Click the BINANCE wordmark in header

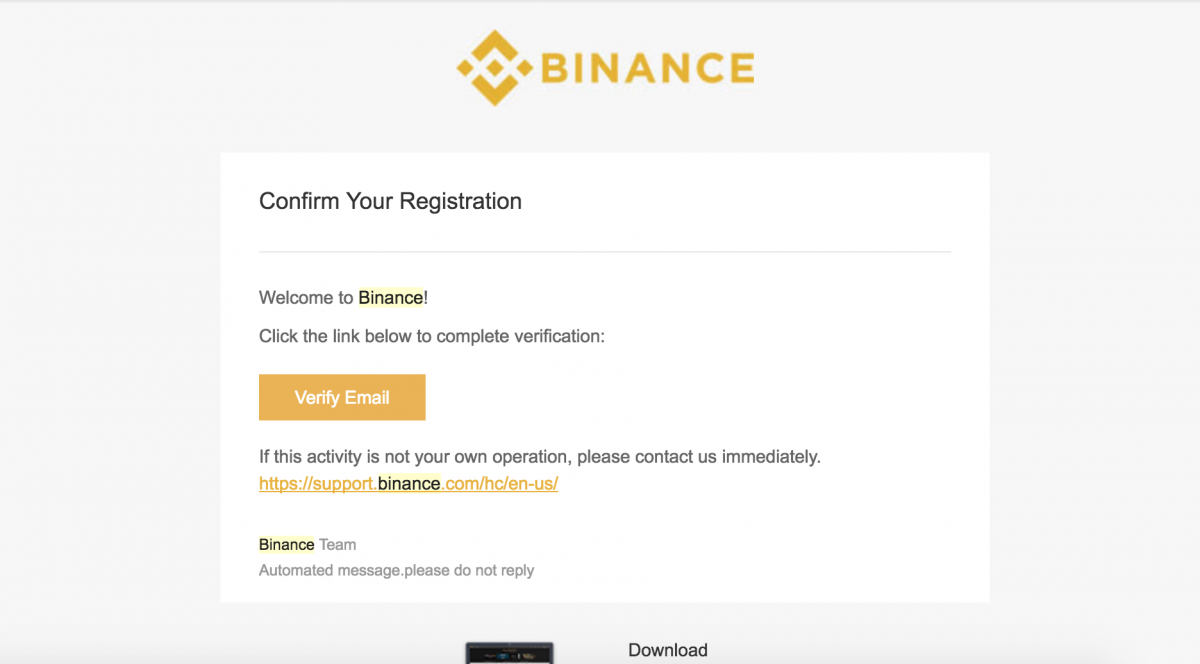pyautogui.click(x=648, y=68)
